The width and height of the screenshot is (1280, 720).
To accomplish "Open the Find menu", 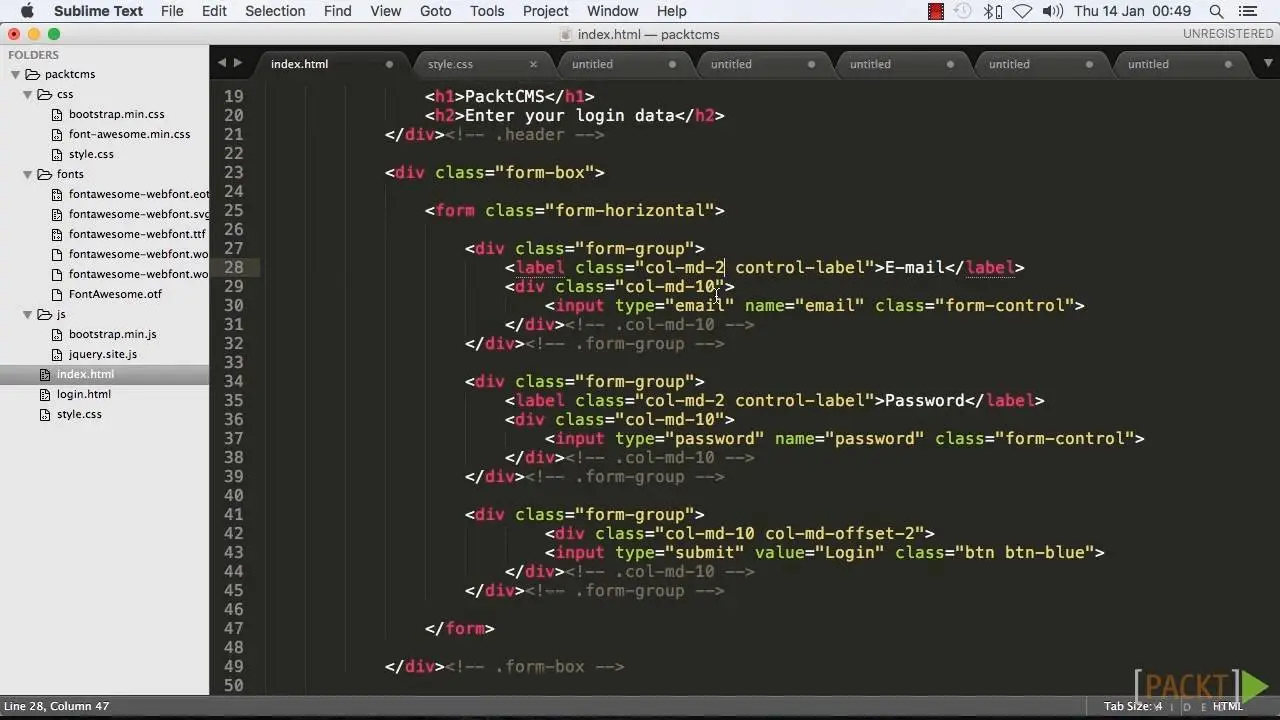I will pos(338,11).
